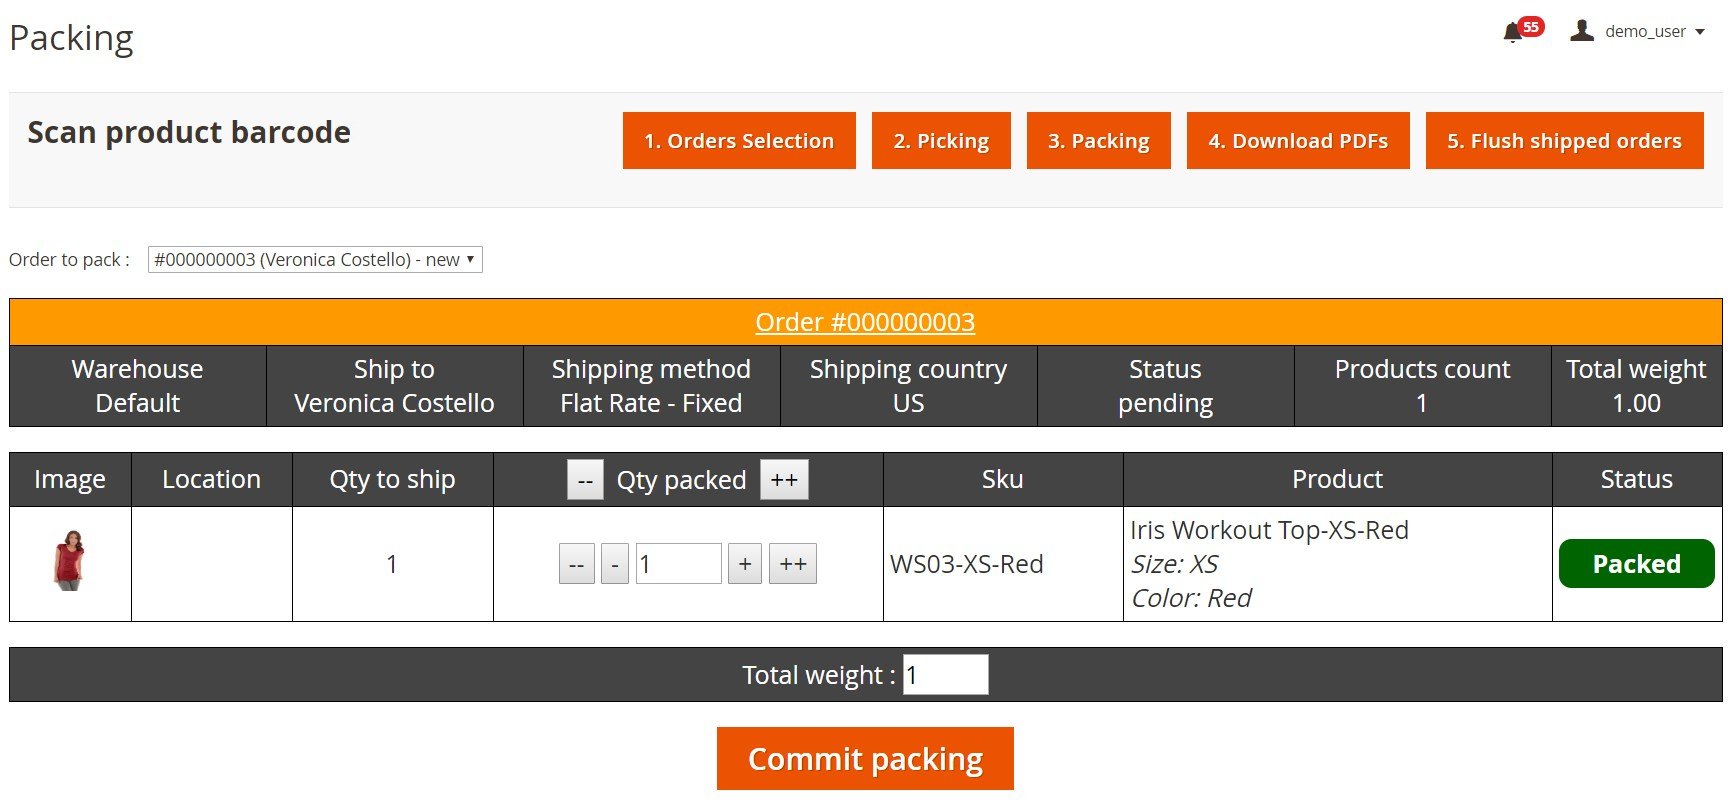Go to step 1. Orders Selection
This screenshot has height=807, width=1733.
[739, 141]
